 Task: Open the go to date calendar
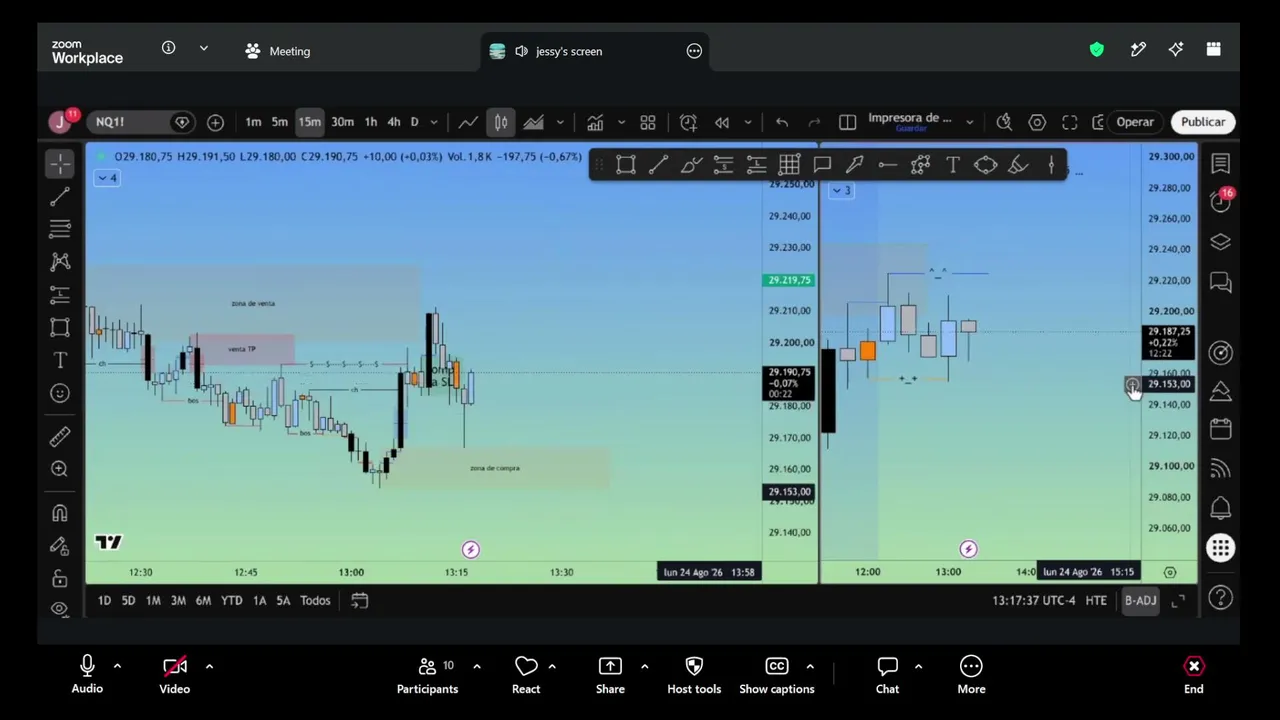coord(360,600)
